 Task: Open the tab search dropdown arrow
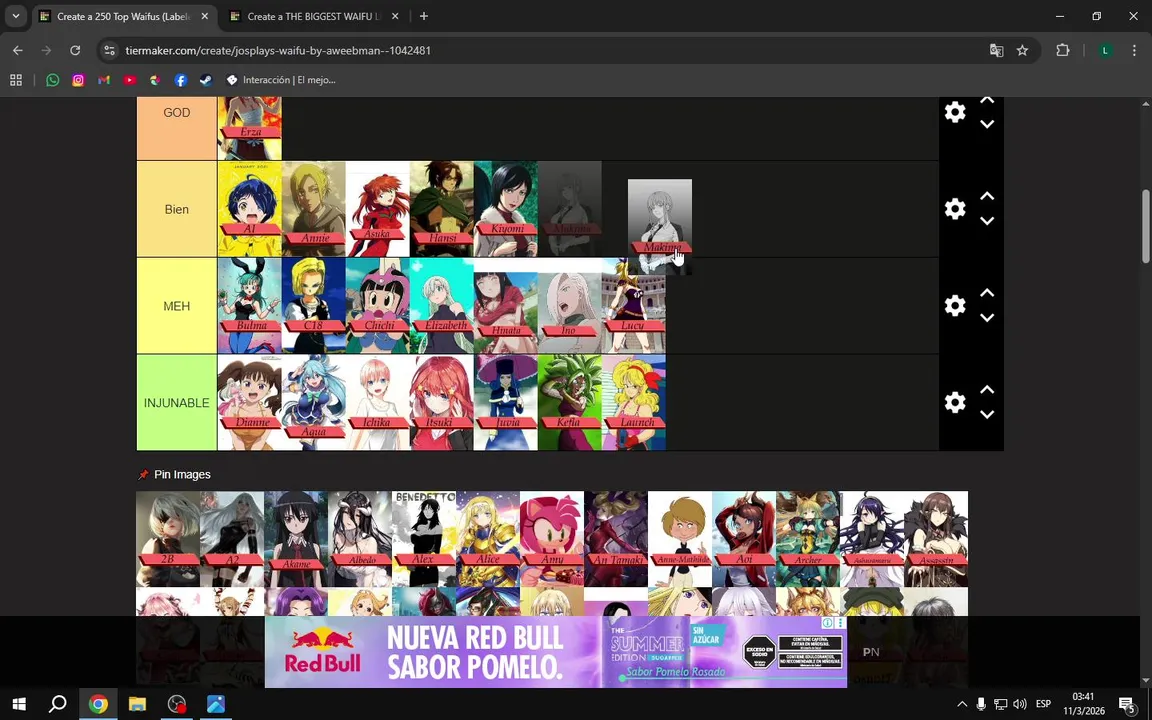click(x=15, y=16)
